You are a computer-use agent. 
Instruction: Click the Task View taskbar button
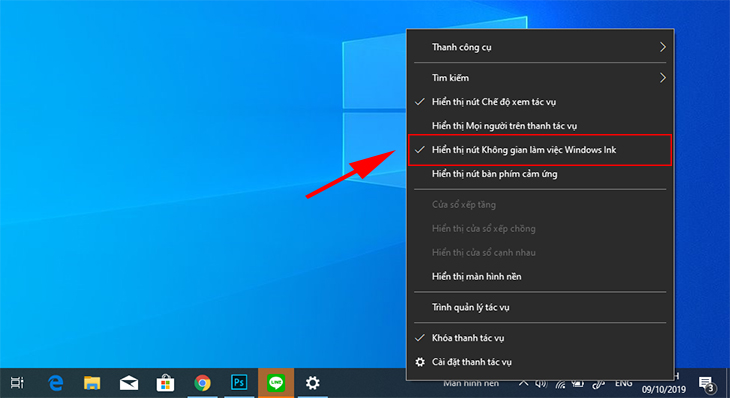click(x=17, y=383)
